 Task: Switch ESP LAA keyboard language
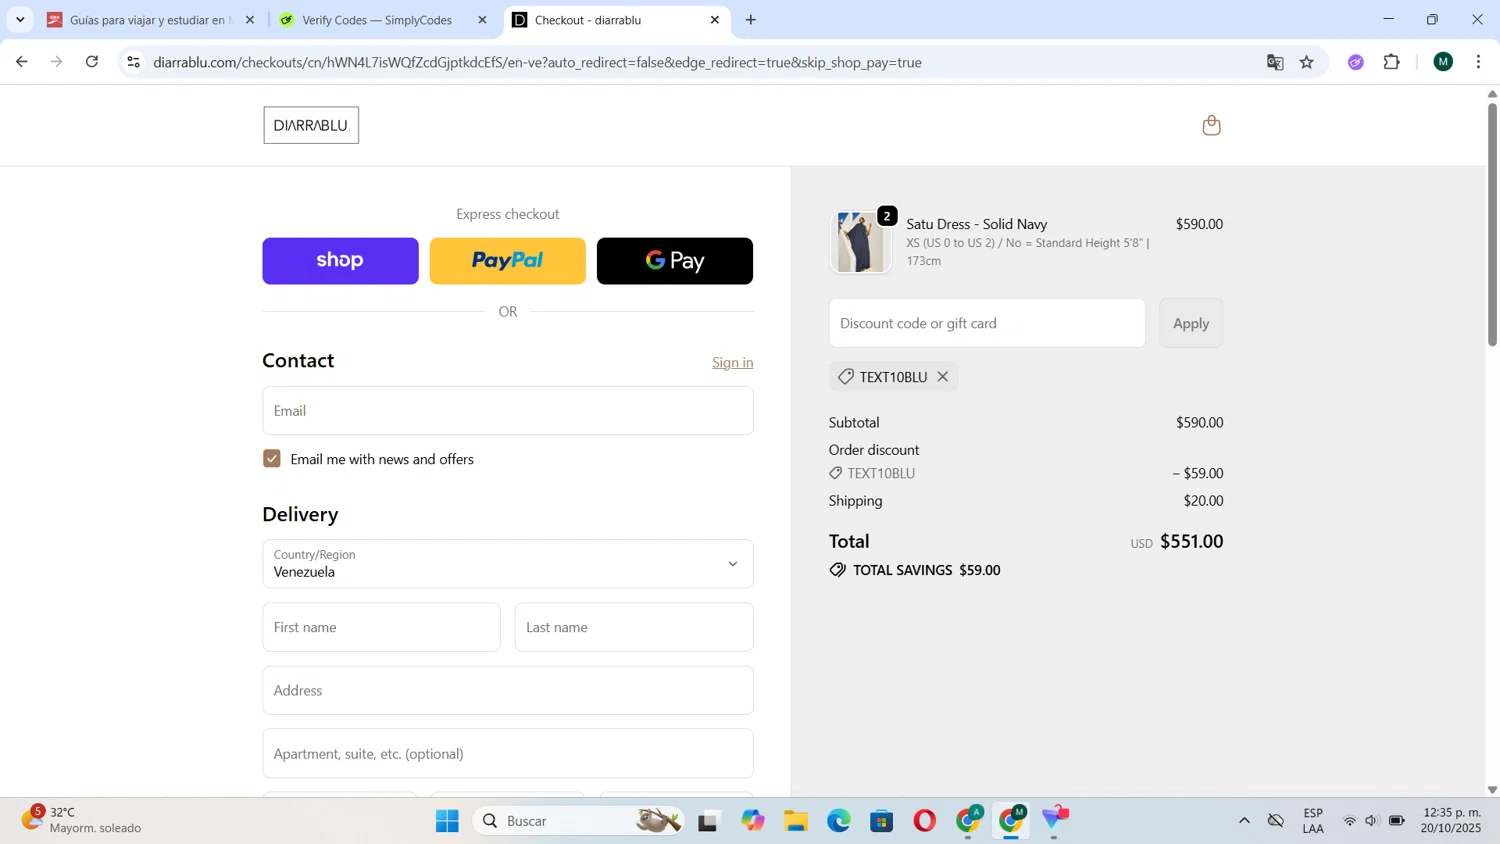[x=1313, y=821]
